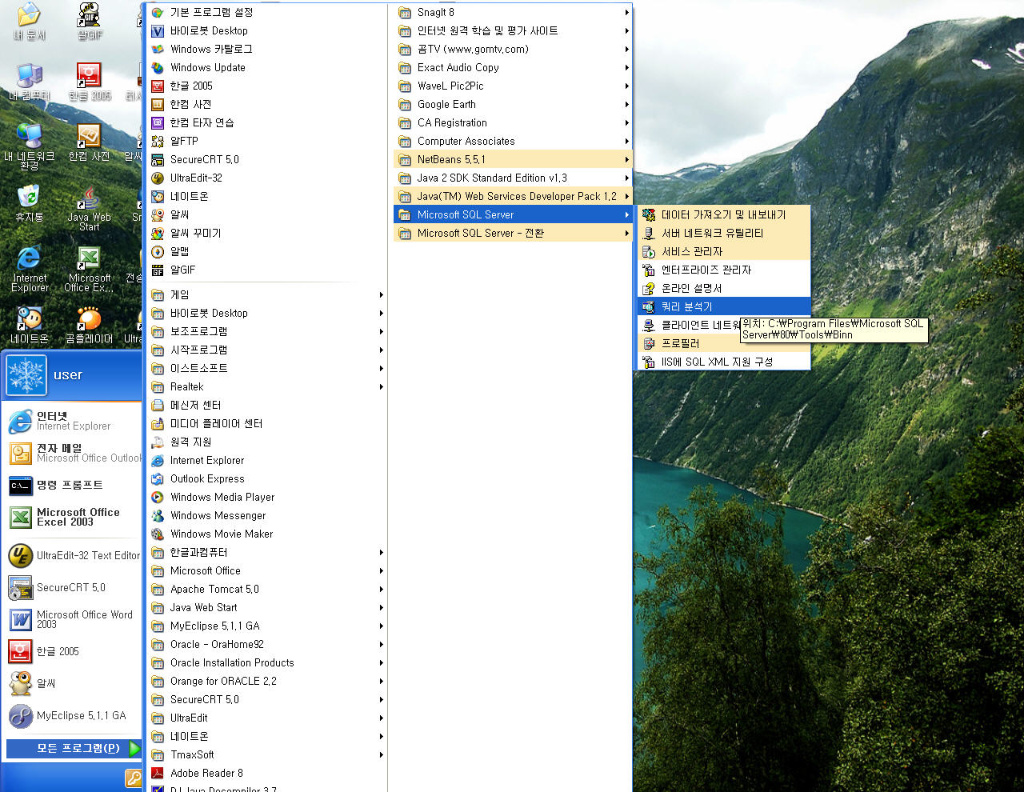Launch 알GIF from programs list
This screenshot has width=1024, height=792.
click(266, 270)
